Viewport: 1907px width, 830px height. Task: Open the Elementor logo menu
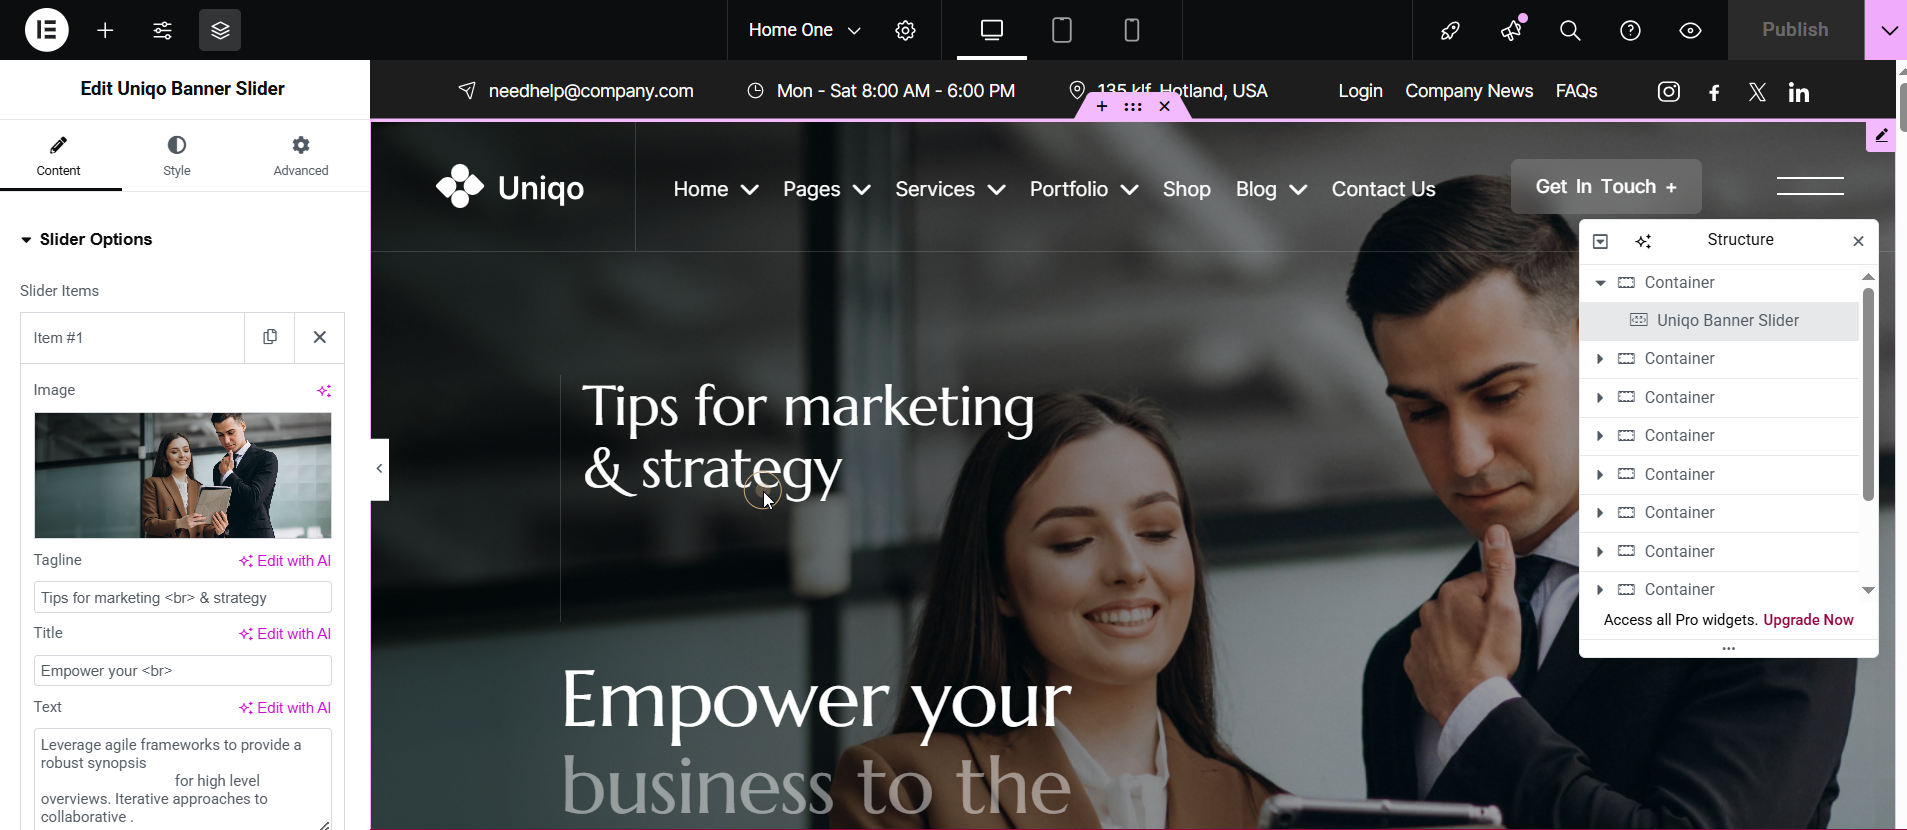(46, 30)
